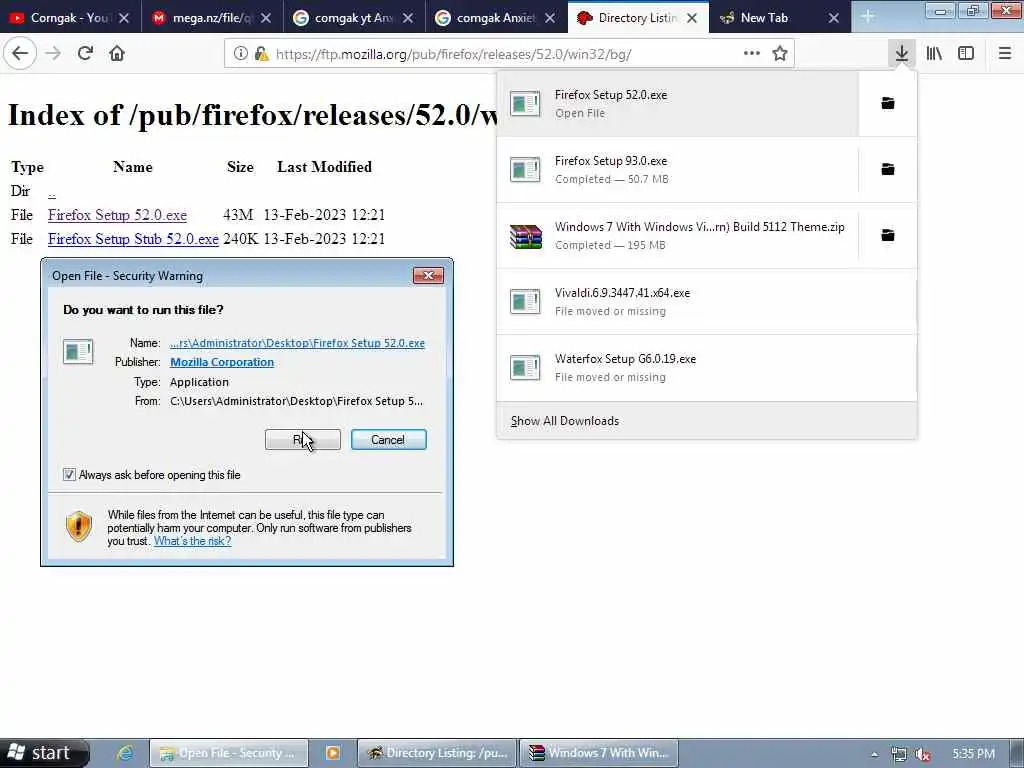1024x768 pixels.
Task: Show site information icon in address bar
Action: pos(240,54)
